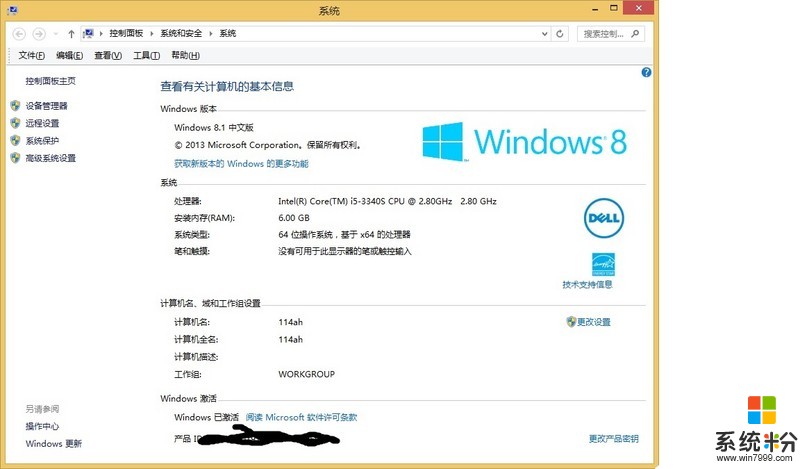This screenshot has height=469, width=800.
Task: Select 控制面板 breadcrumb segment
Action: pyautogui.click(x=126, y=34)
